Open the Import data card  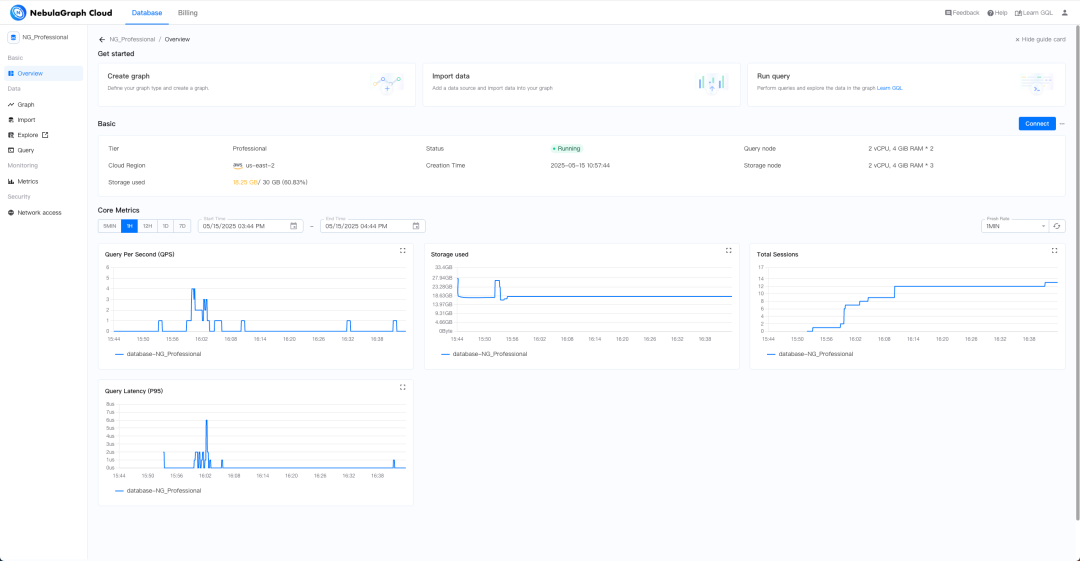click(581, 85)
